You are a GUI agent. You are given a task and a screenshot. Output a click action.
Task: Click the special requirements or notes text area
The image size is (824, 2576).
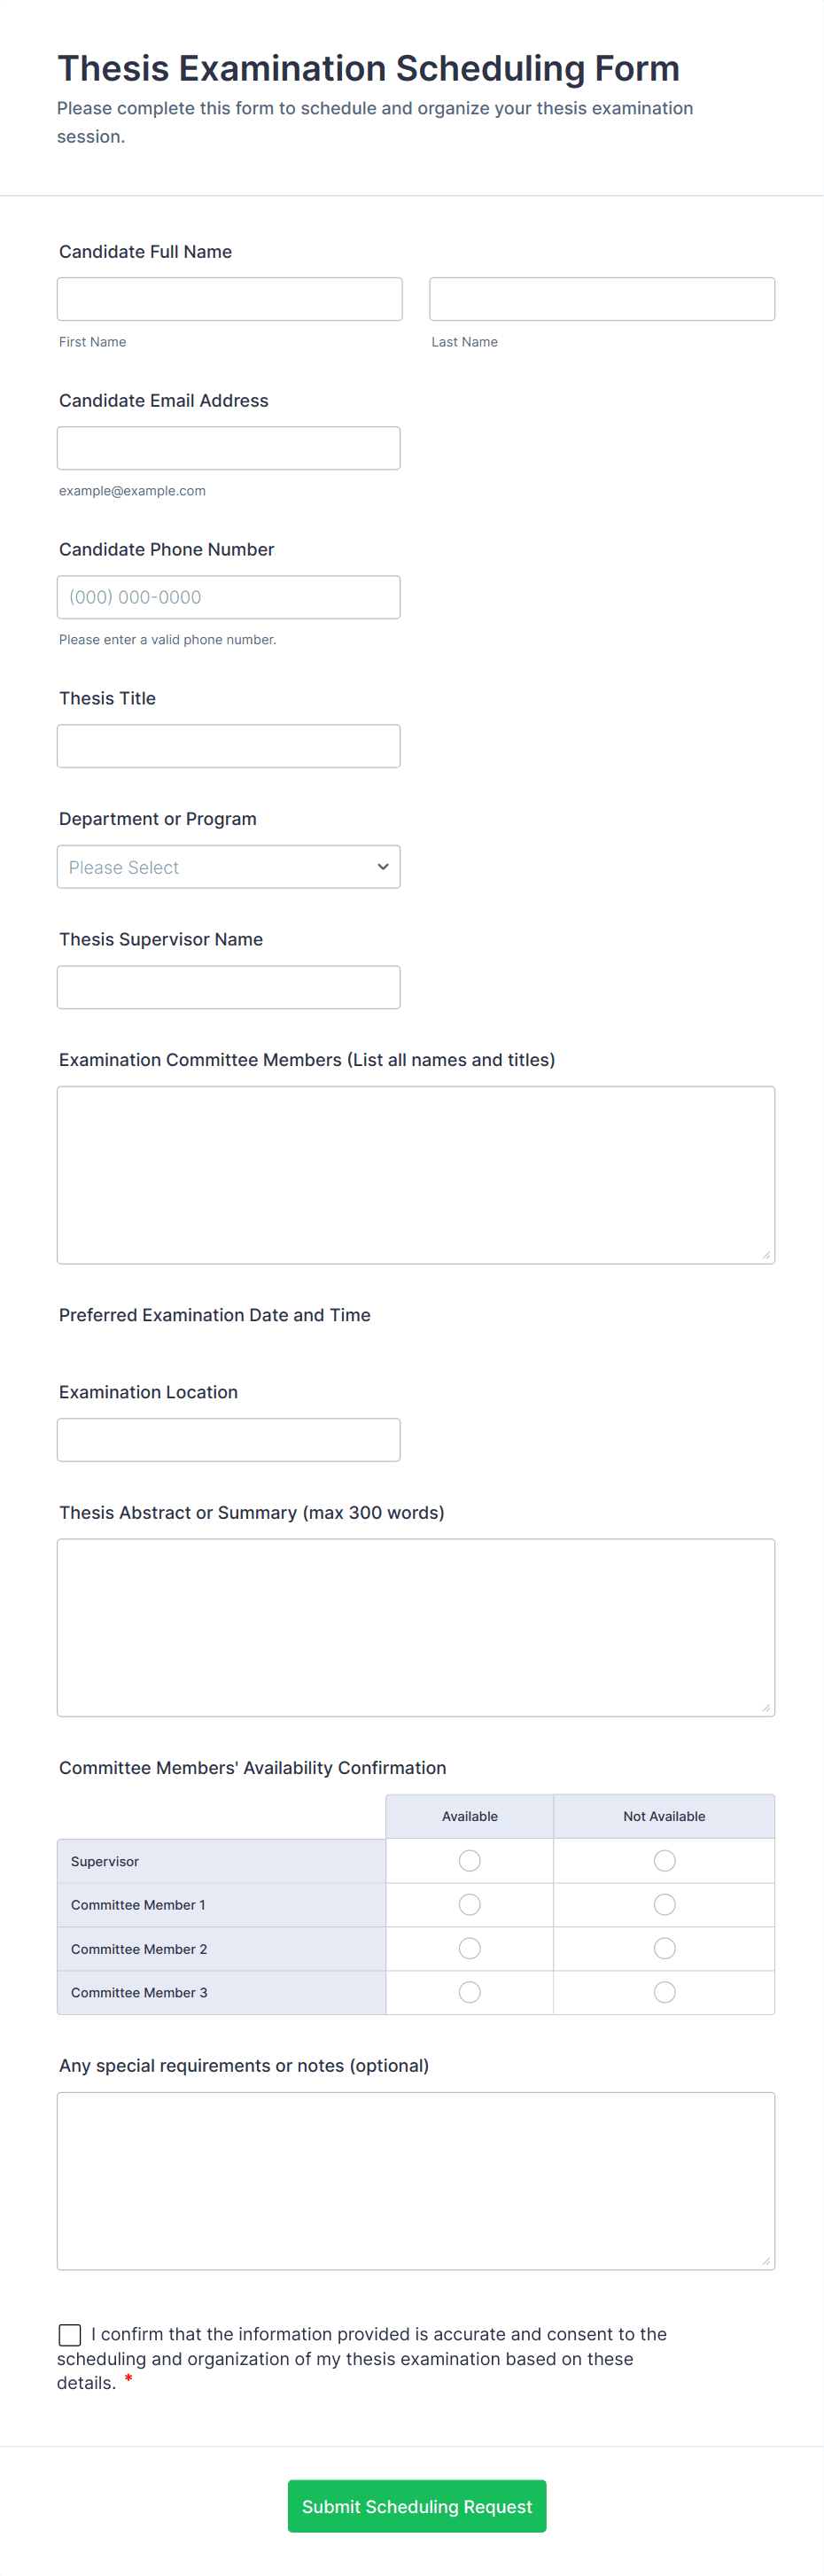point(415,2180)
